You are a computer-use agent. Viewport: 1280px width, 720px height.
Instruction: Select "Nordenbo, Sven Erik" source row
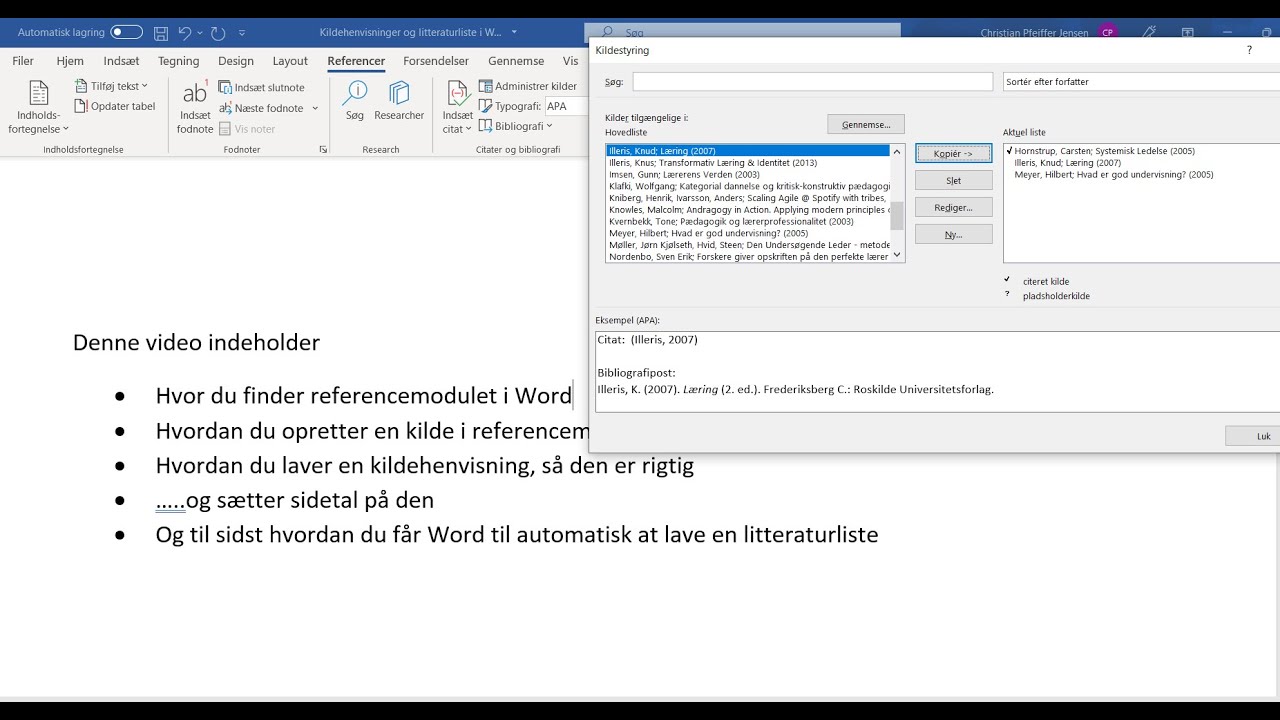click(748, 257)
